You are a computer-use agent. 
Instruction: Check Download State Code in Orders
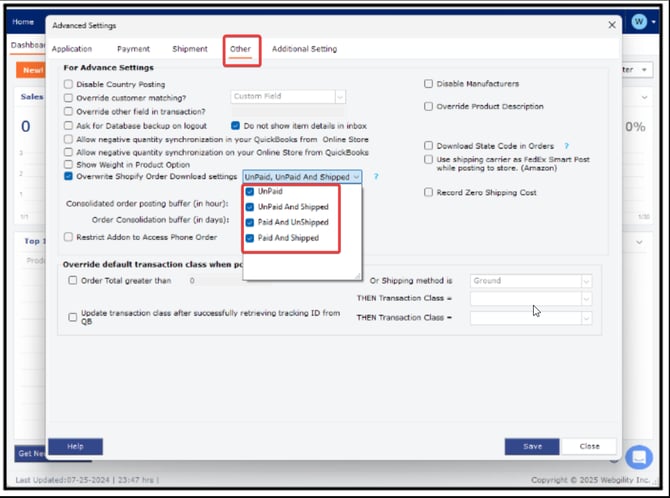click(x=428, y=146)
